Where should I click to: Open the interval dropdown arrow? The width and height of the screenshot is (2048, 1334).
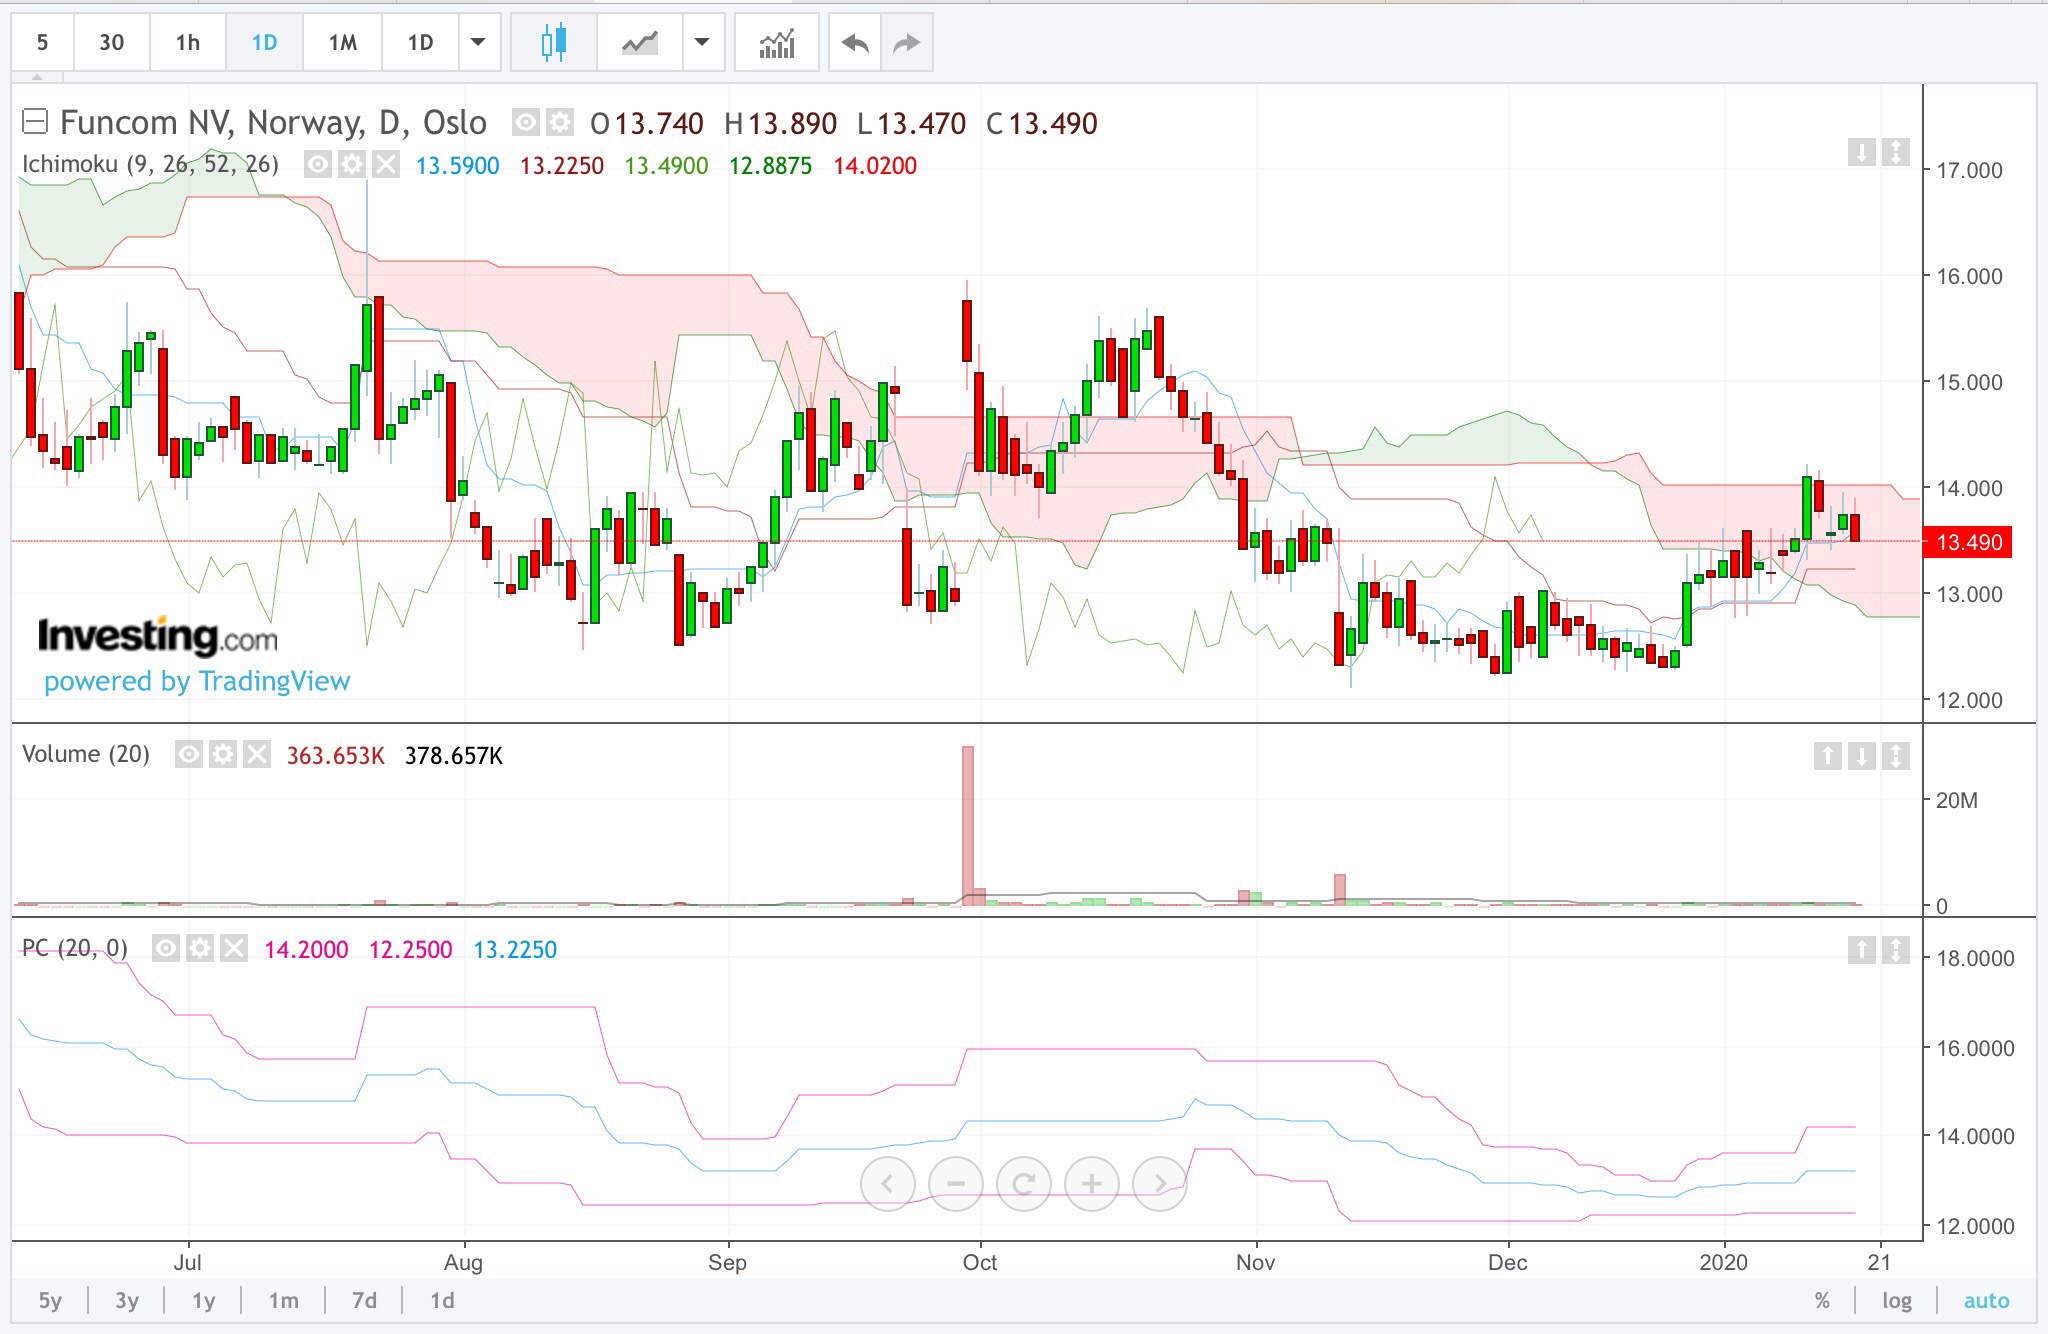[x=479, y=42]
